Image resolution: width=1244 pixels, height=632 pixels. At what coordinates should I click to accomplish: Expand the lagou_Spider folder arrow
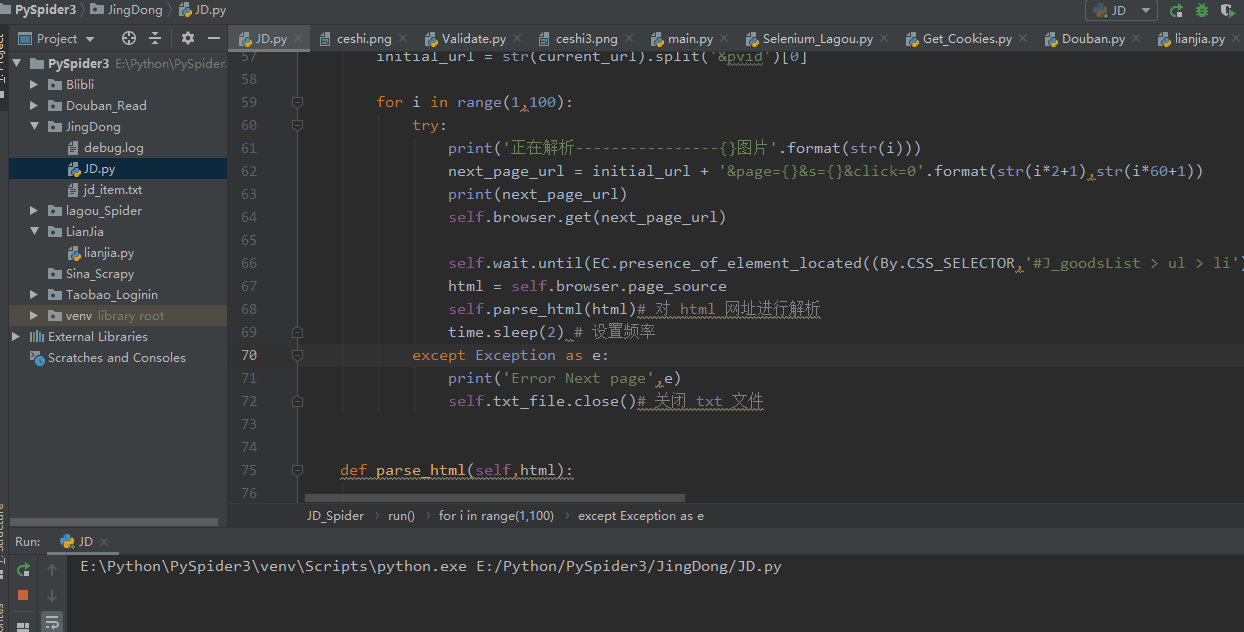click(34, 210)
